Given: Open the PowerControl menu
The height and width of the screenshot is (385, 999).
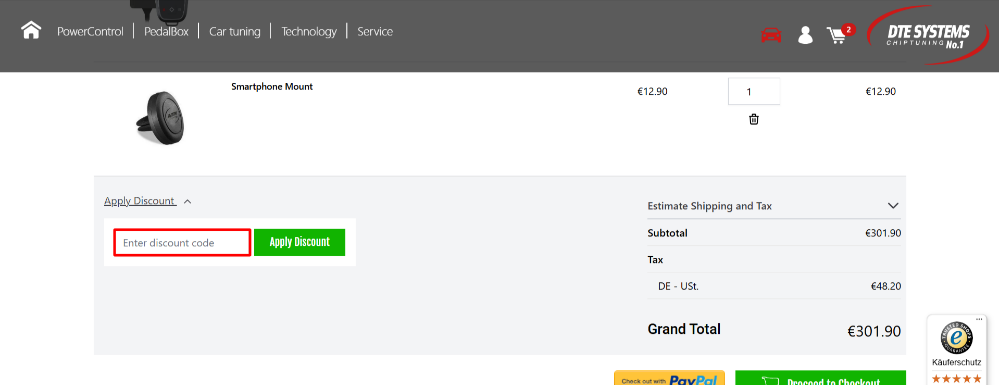Looking at the screenshot, I should (x=90, y=31).
